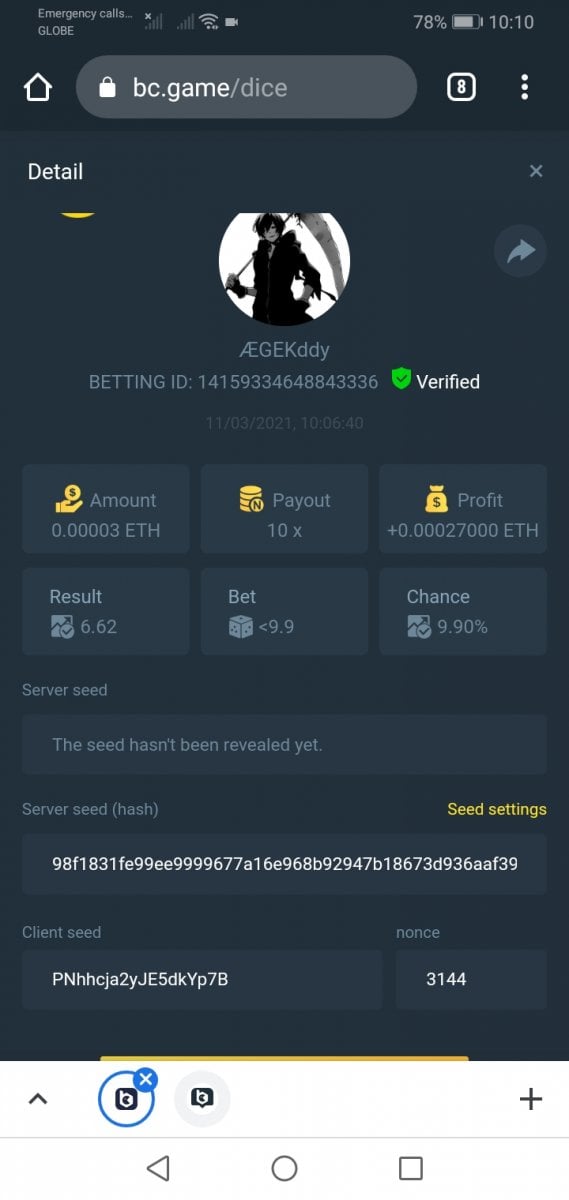Open the browser three-dot menu
The height and width of the screenshot is (1200, 569).
tap(524, 87)
